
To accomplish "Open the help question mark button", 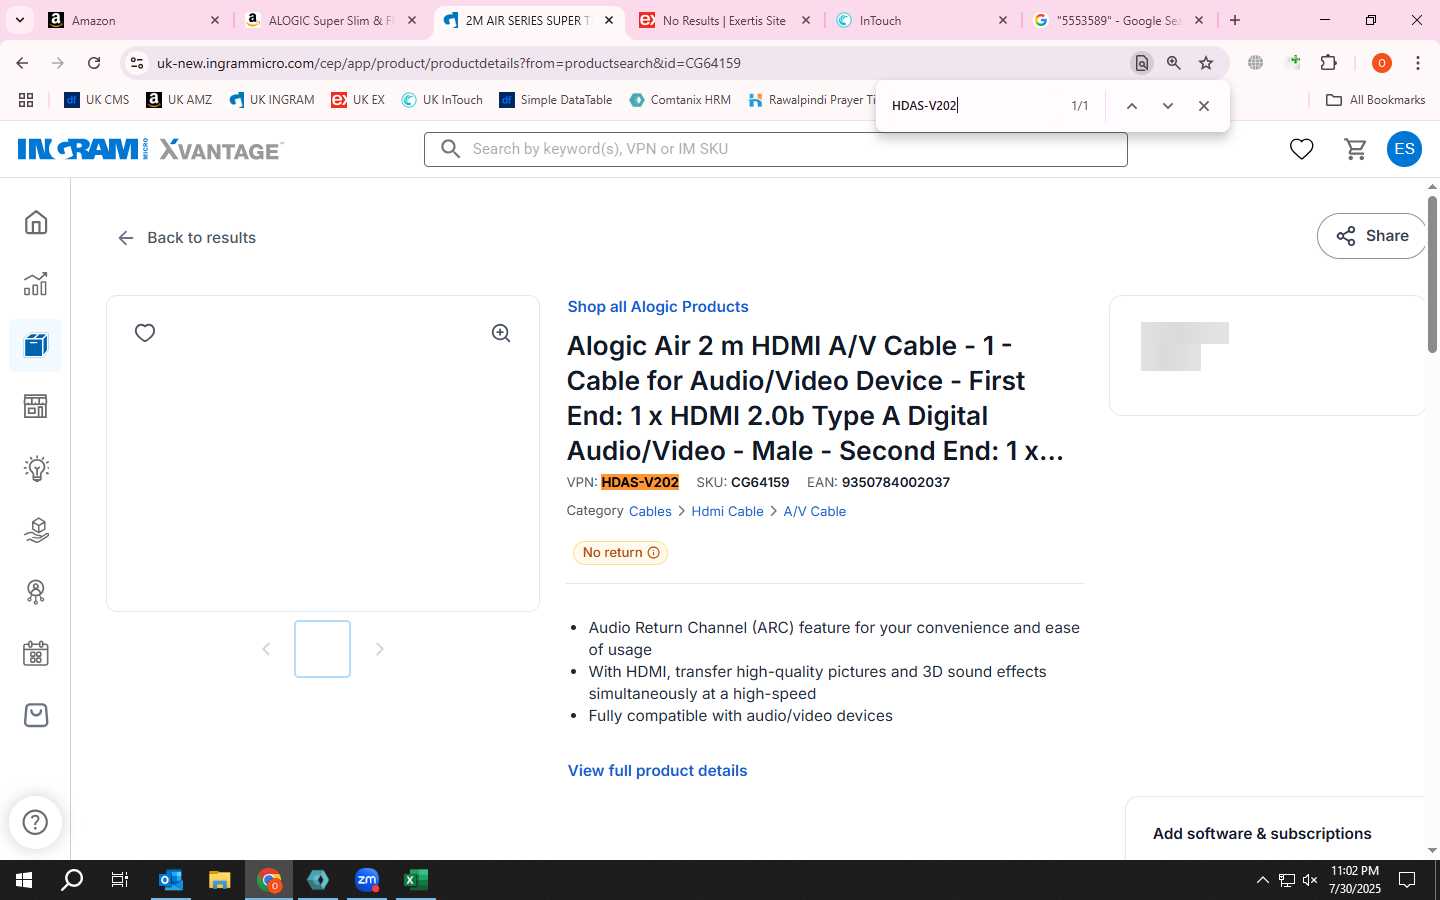I will pyautogui.click(x=35, y=822).
